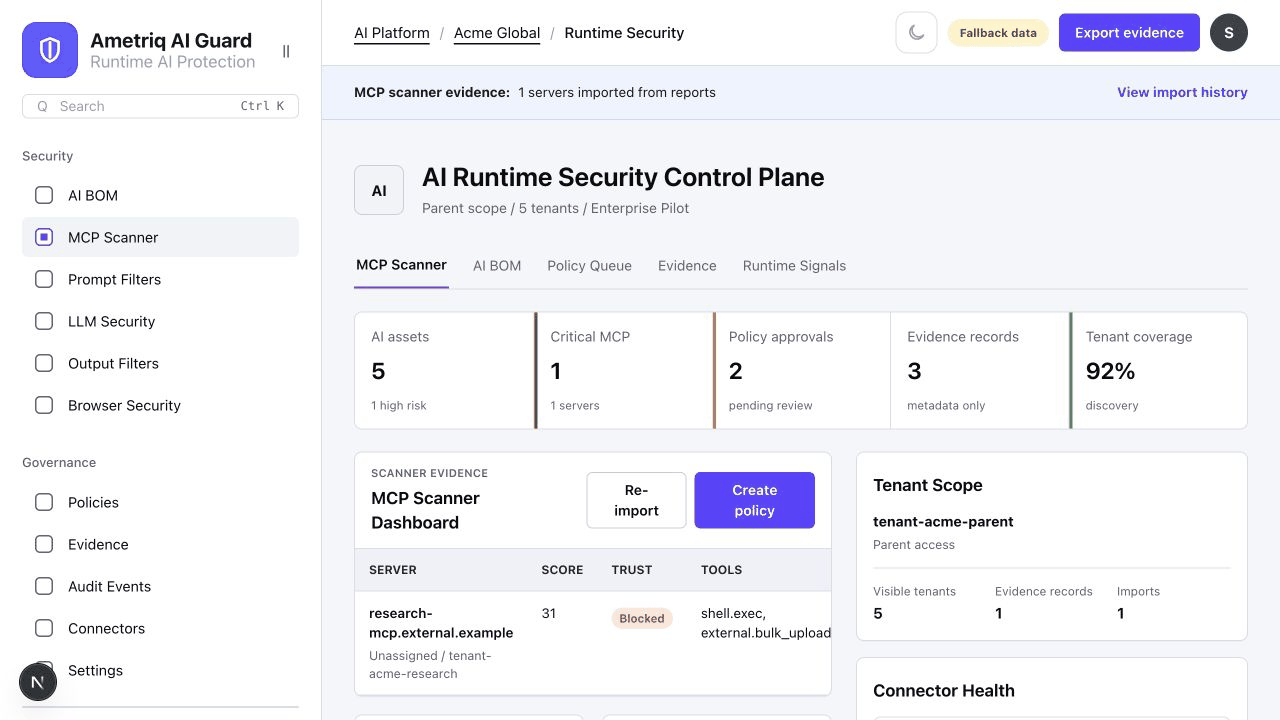Click the Export evidence button
The width and height of the screenshot is (1280, 720).
tap(1129, 33)
